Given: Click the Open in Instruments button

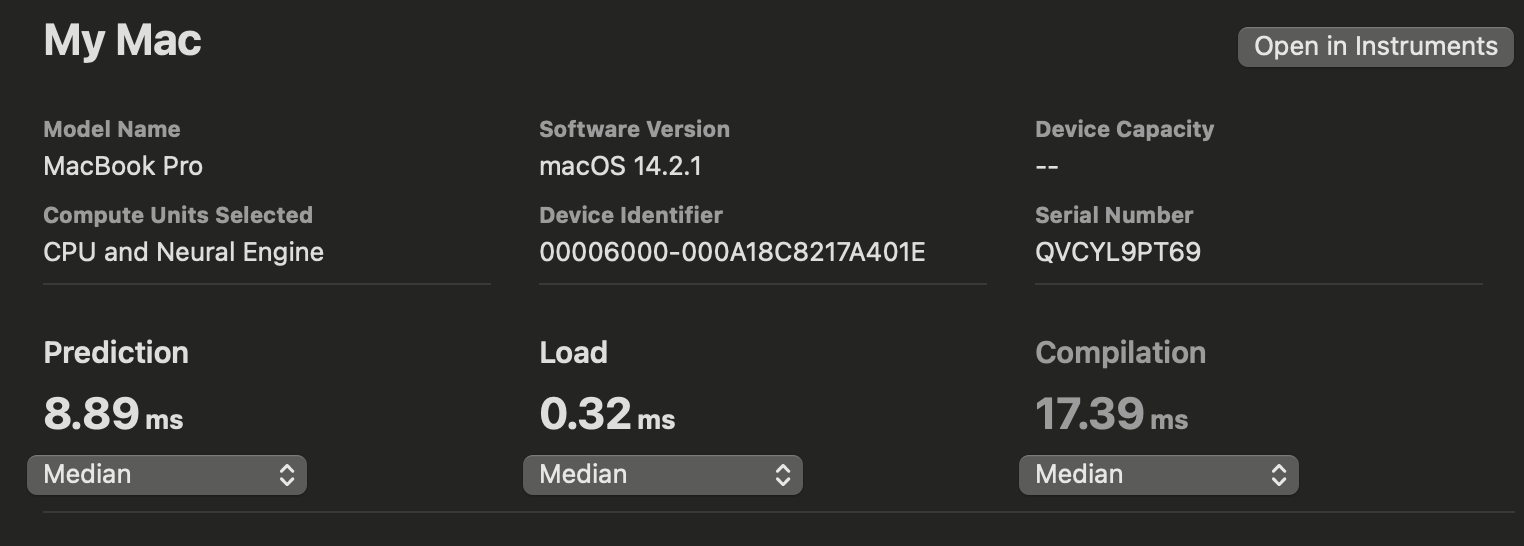Looking at the screenshot, I should click(x=1375, y=47).
